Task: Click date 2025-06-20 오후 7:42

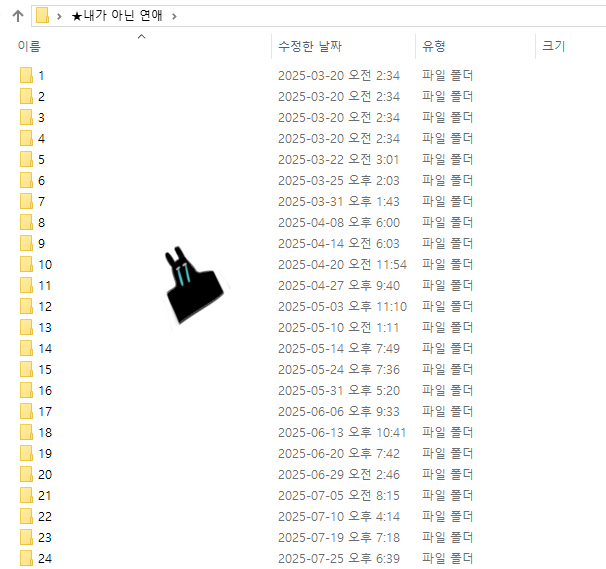Action: tap(339, 453)
